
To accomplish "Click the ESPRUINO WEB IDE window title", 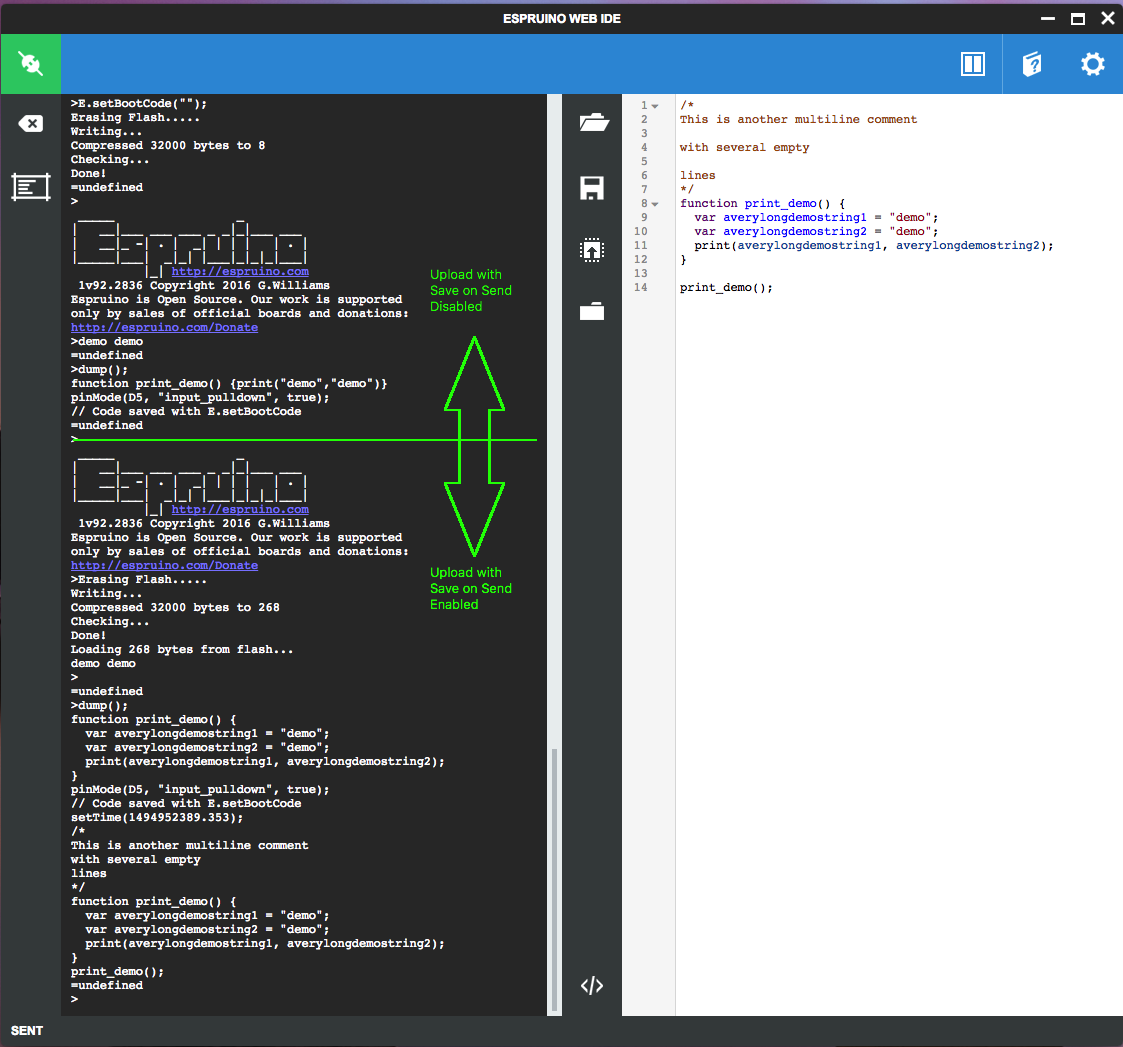I will tap(562, 19).
